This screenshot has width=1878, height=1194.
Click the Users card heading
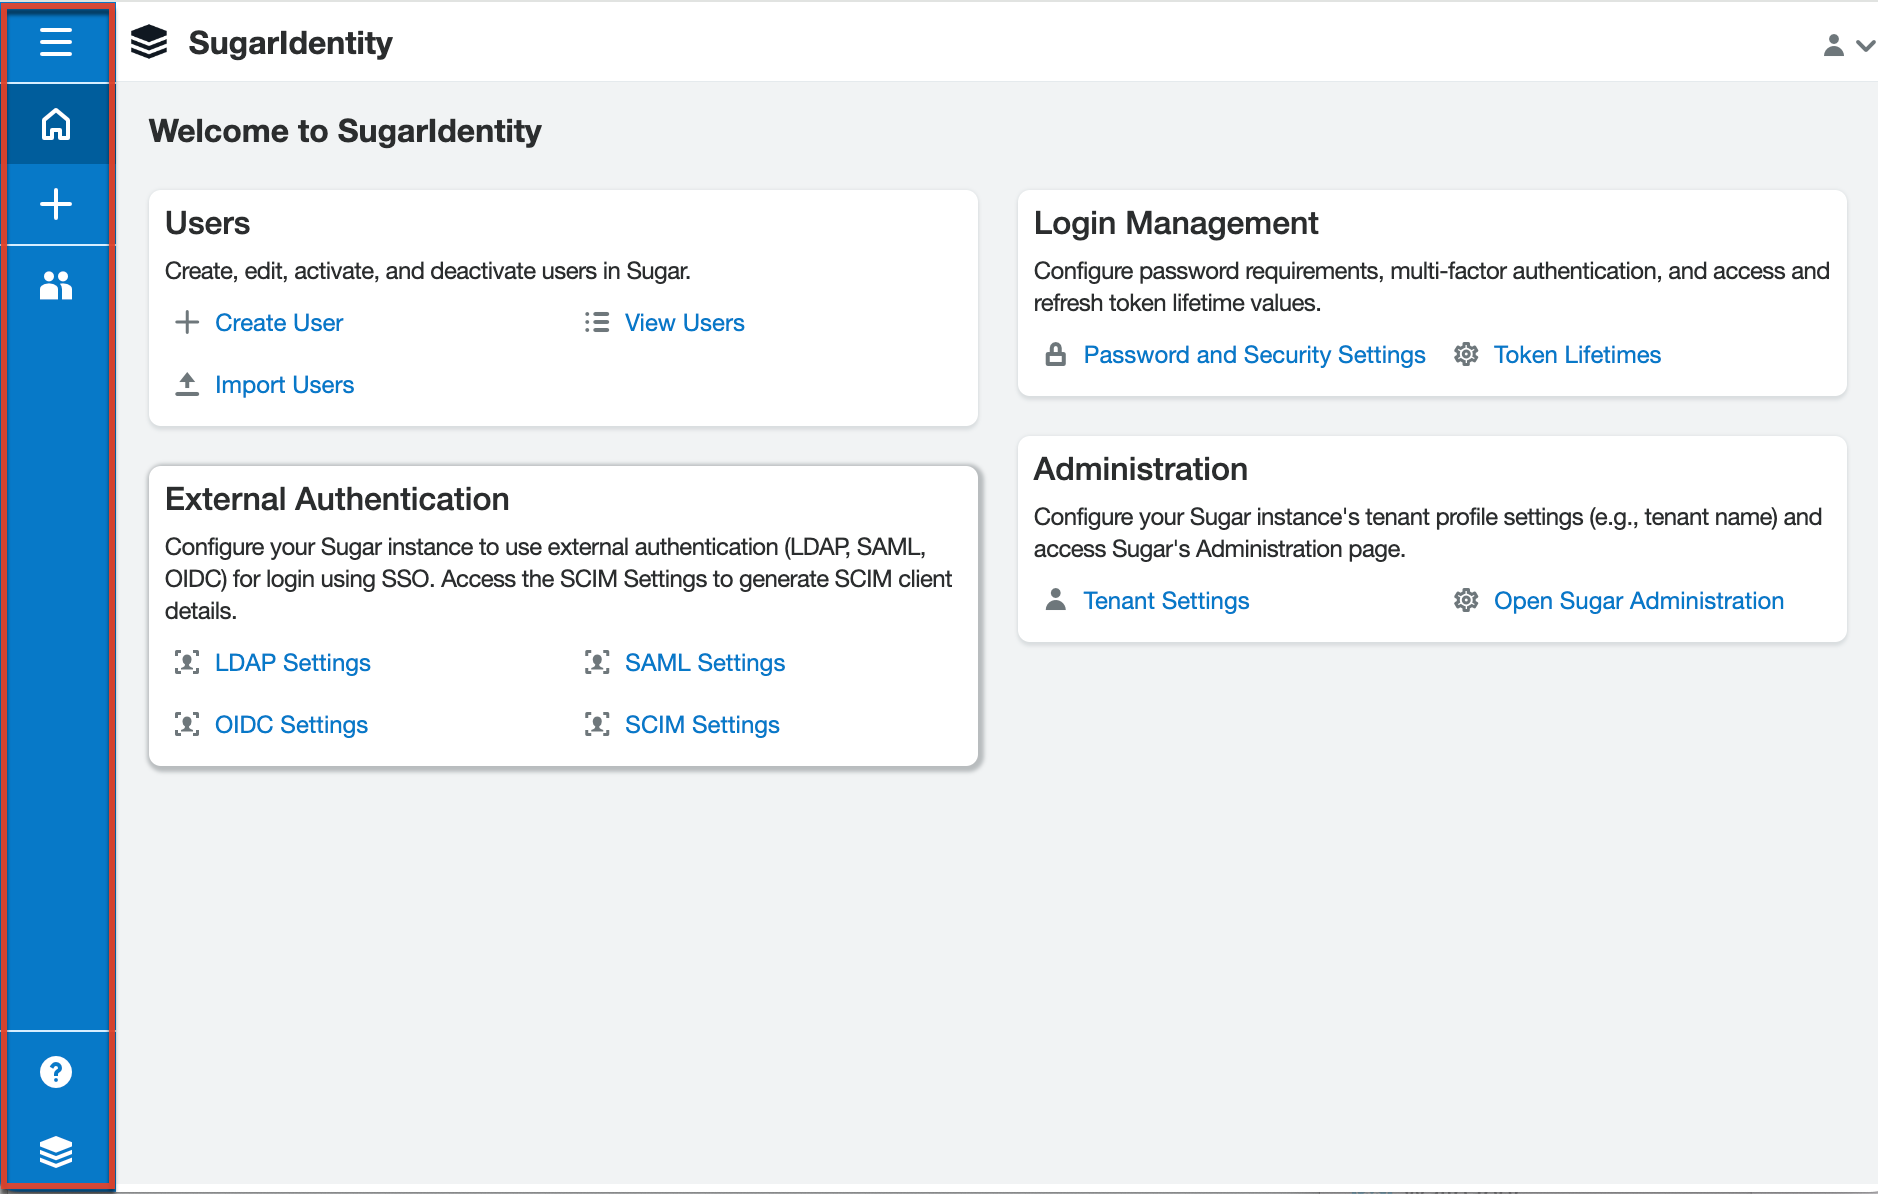(207, 223)
